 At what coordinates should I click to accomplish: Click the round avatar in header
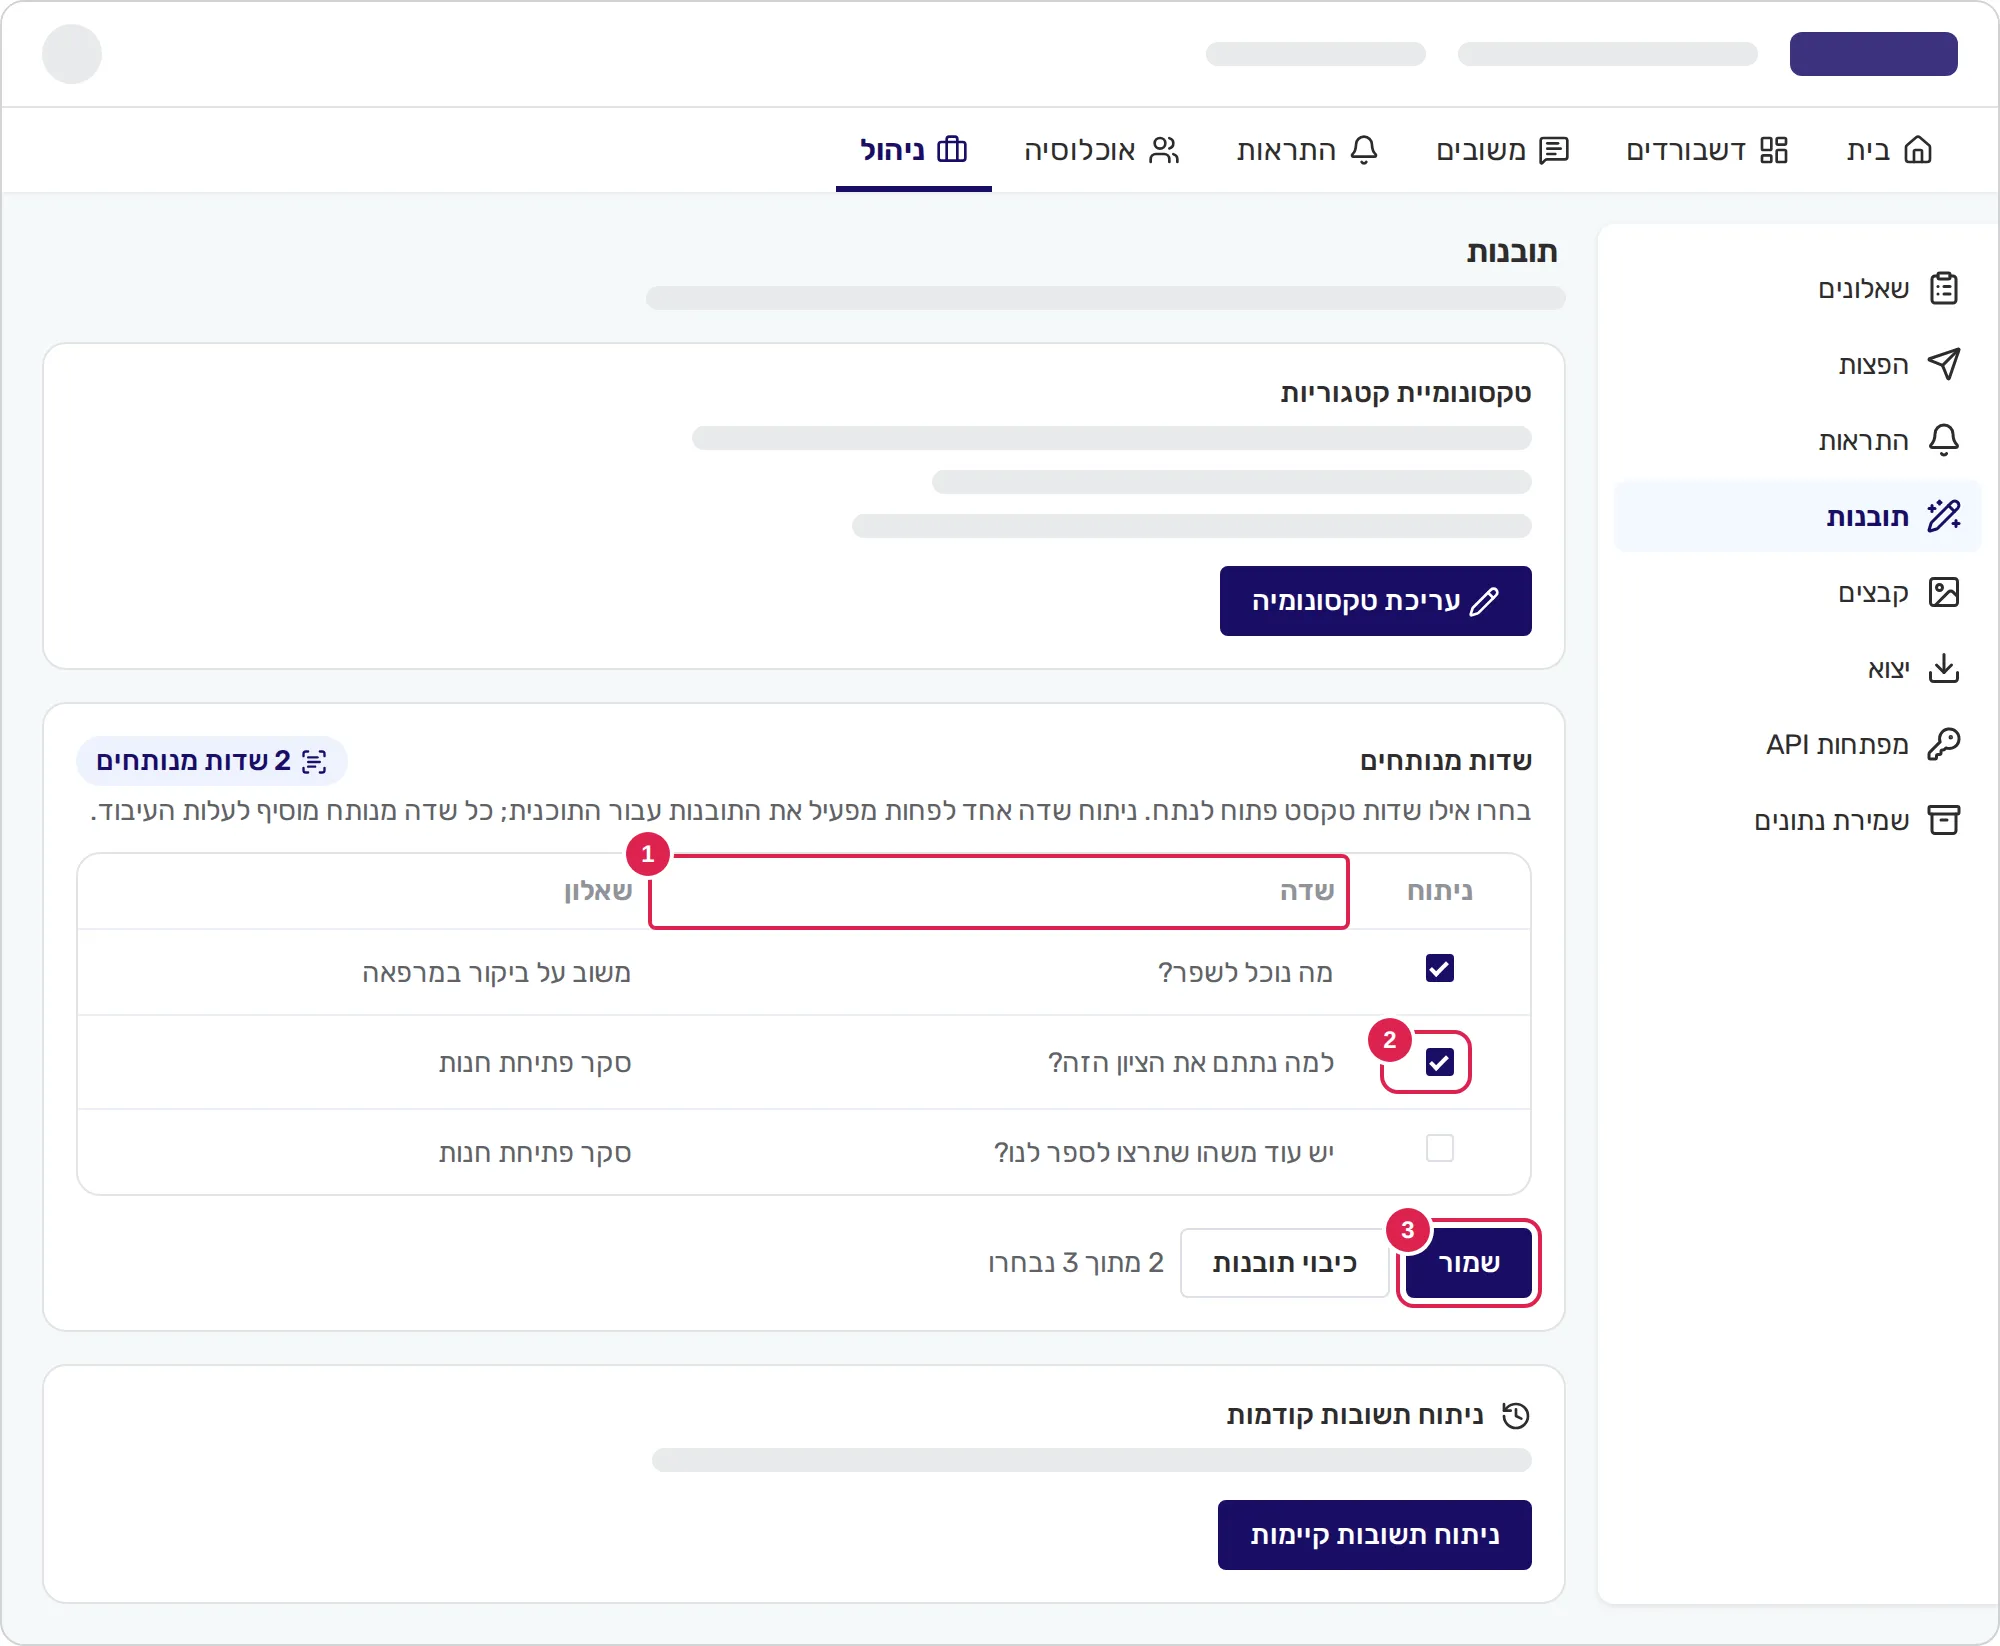click(x=72, y=54)
